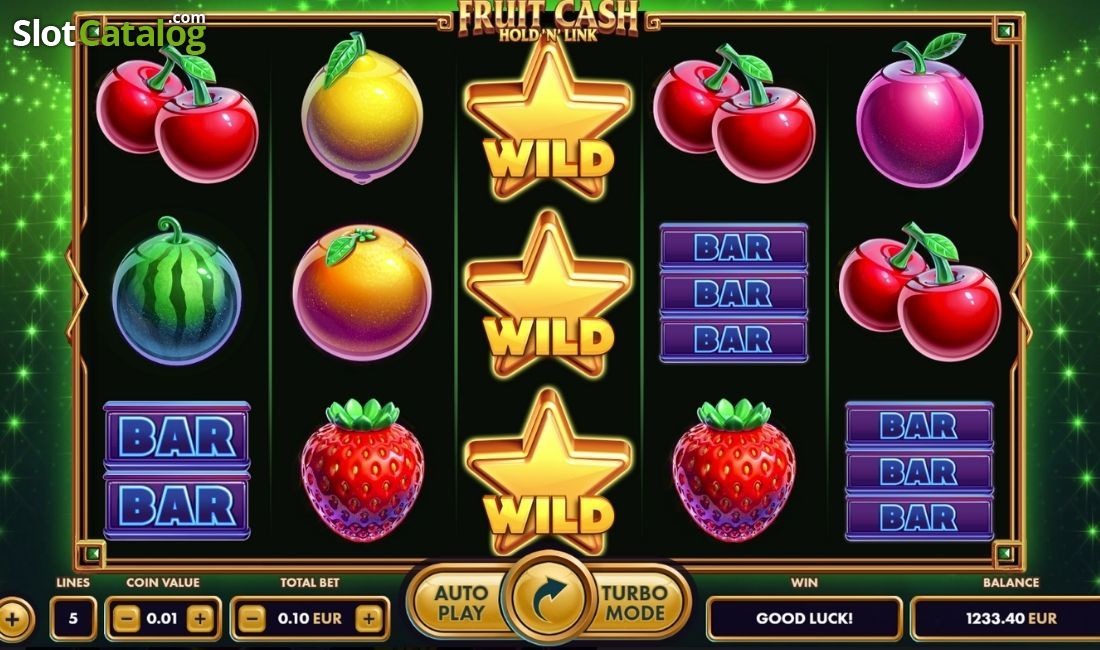Select the watermelon symbol on first reel
Image resolution: width=1100 pixels, height=650 pixels.
coord(176,290)
